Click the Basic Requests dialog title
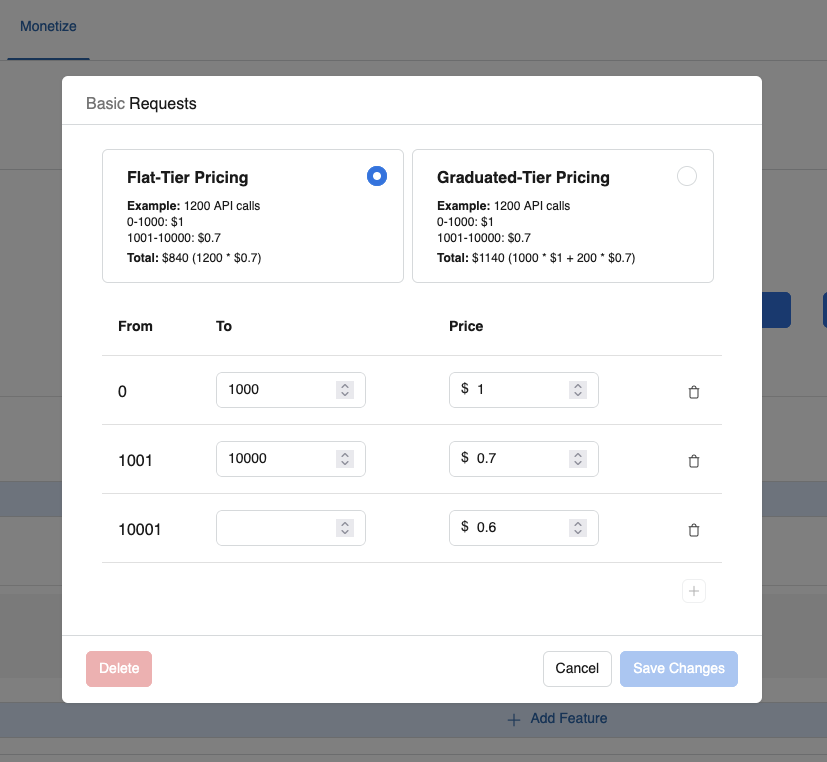827x762 pixels. point(141,104)
